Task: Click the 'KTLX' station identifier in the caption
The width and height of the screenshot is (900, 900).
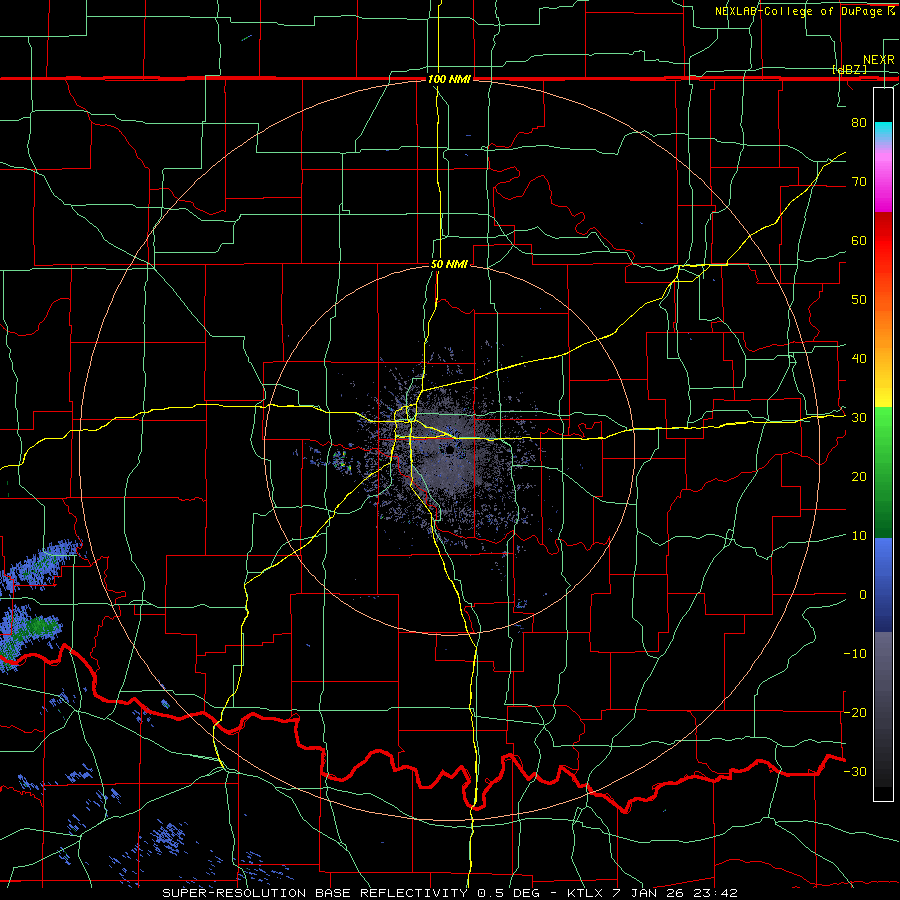Action: (x=587, y=893)
